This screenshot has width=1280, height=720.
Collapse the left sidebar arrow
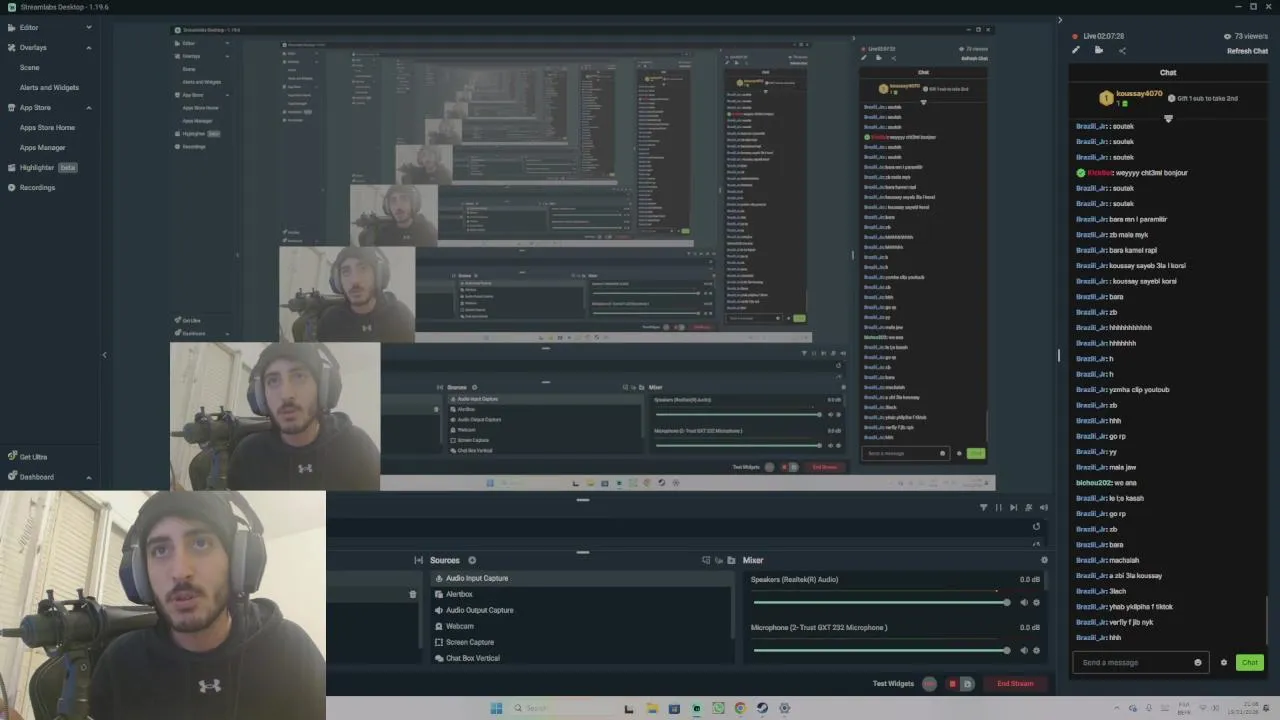(104, 354)
